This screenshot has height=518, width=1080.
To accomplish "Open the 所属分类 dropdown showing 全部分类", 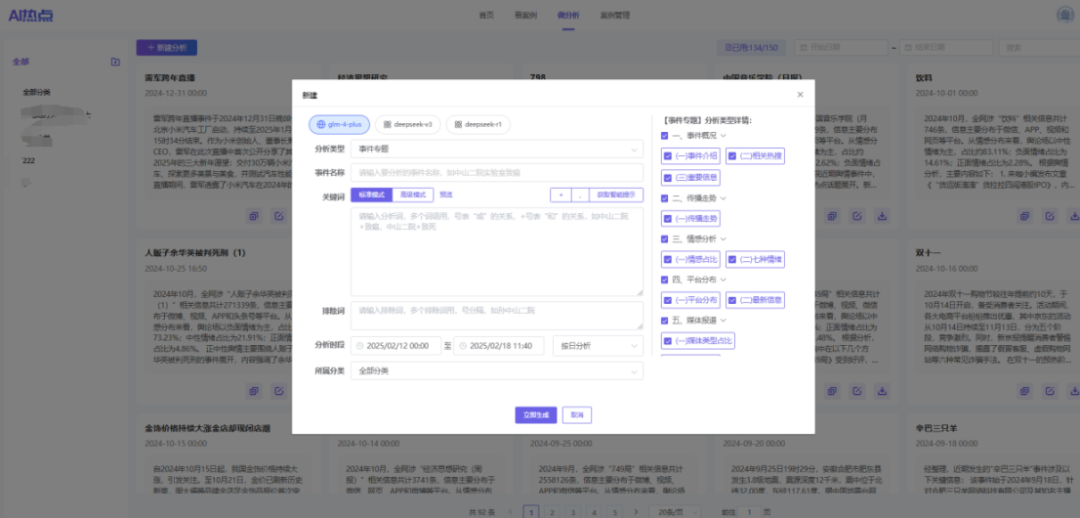I will 497,371.
